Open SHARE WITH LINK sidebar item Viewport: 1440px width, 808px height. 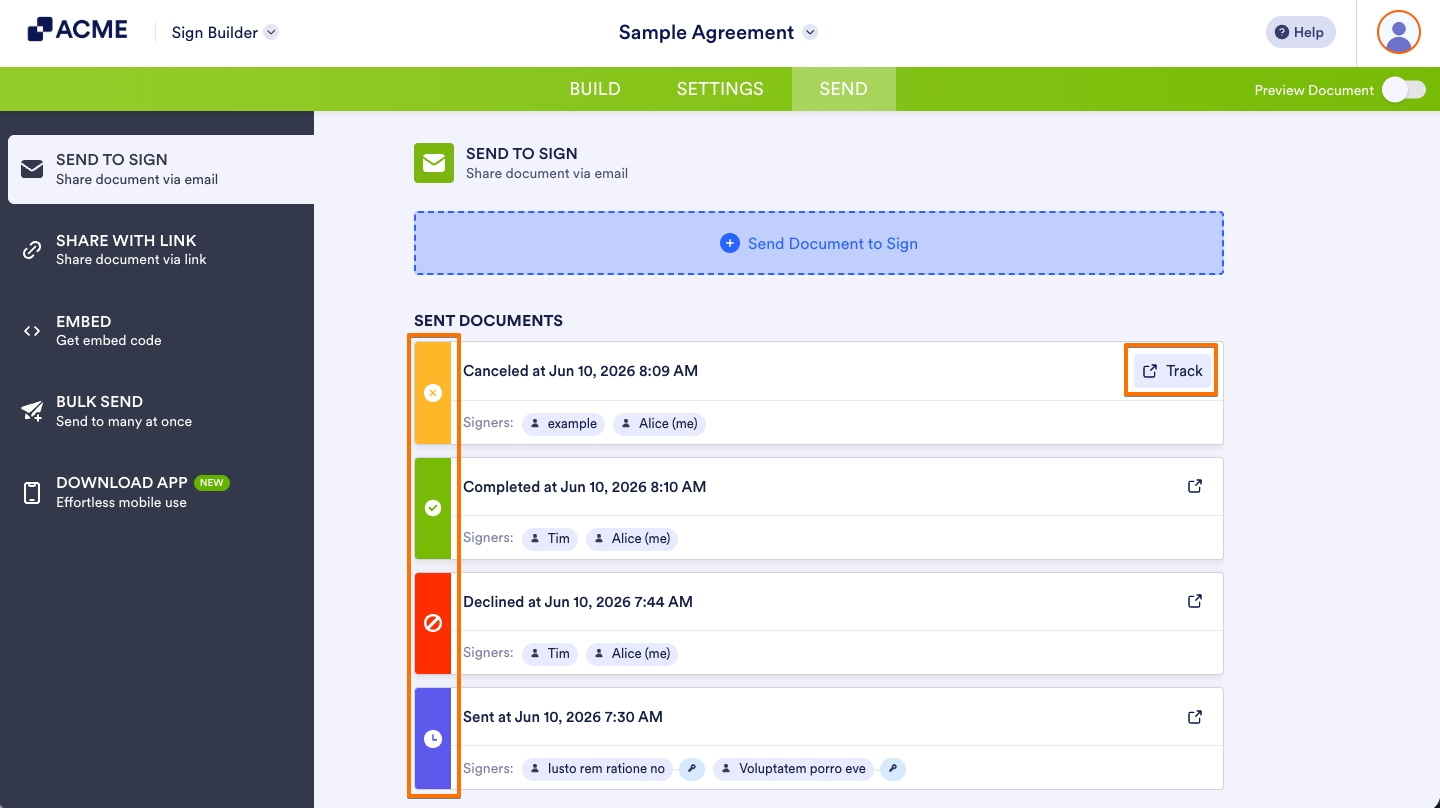pos(161,250)
